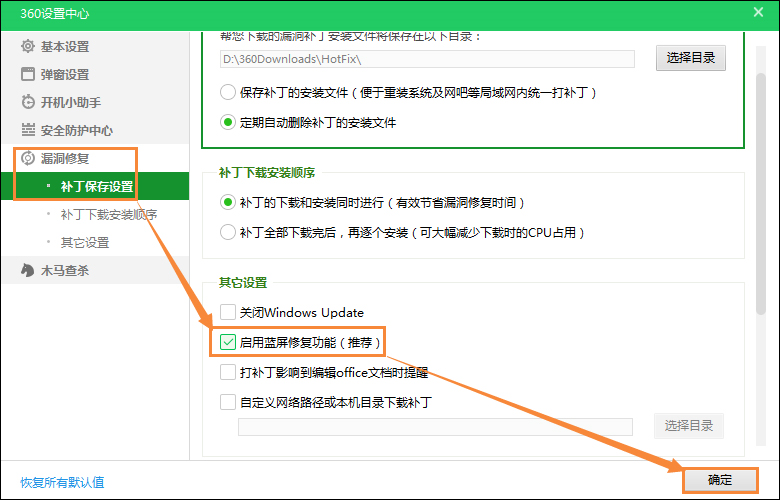Viewport: 780px width, 500px height.
Task: Click the shield icon beside 安全防护中心
Action: 28,130
